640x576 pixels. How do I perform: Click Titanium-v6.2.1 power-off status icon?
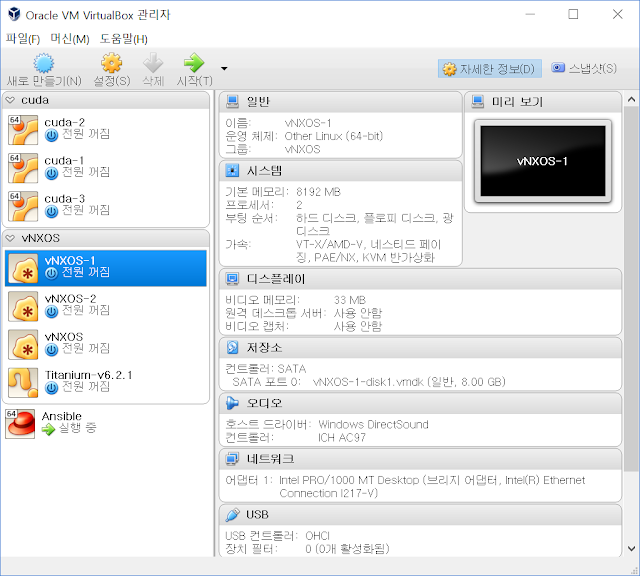tap(51, 388)
